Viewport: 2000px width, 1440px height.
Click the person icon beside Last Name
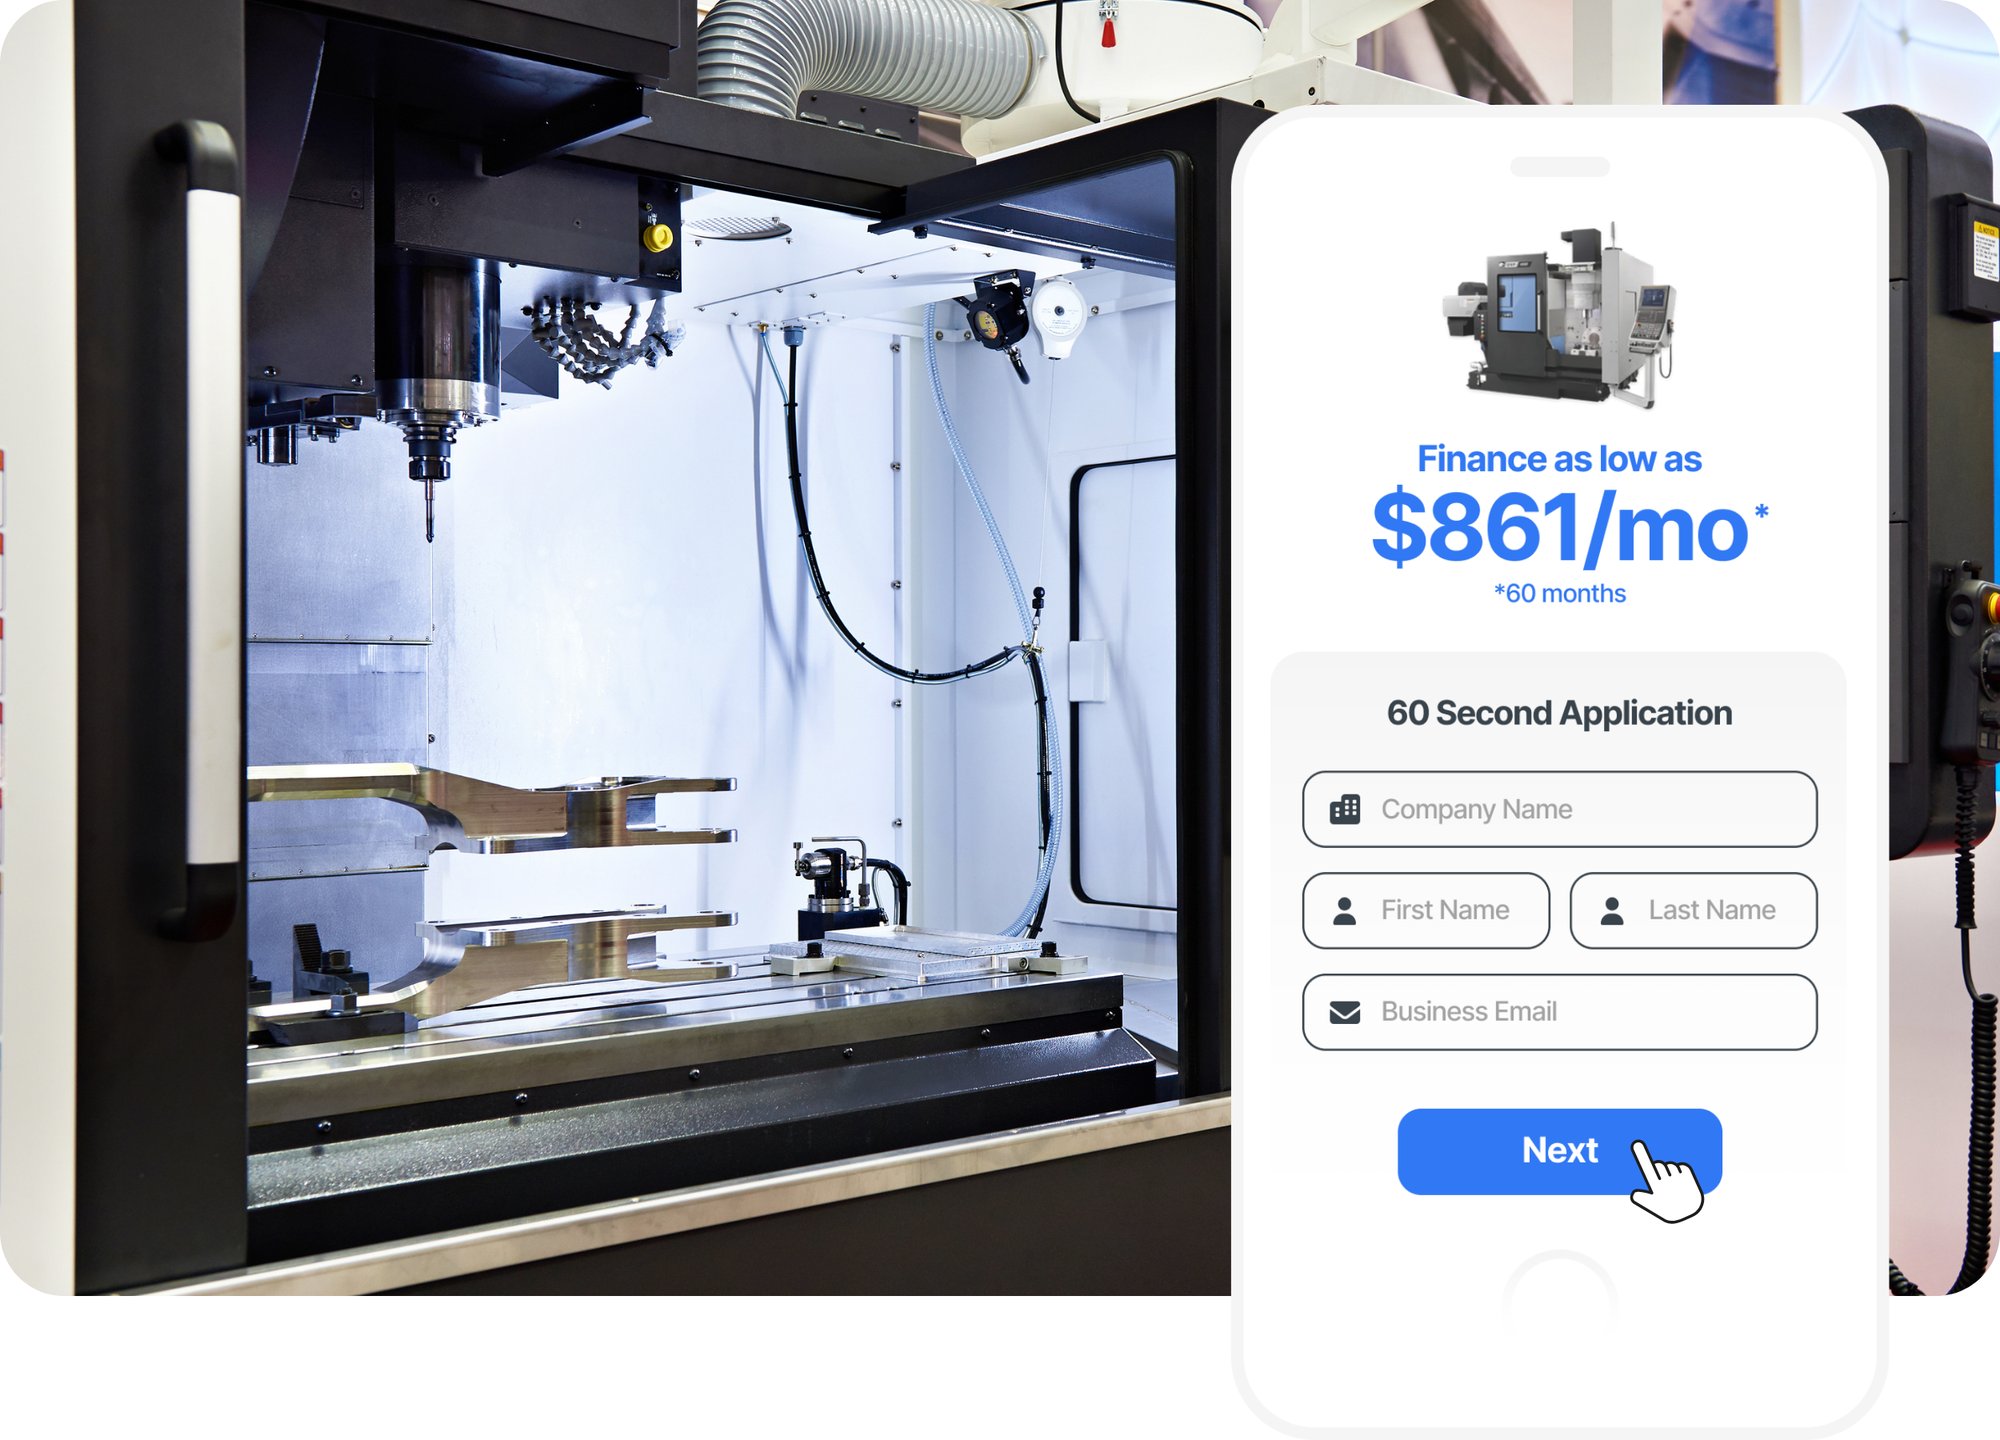[x=1612, y=910]
